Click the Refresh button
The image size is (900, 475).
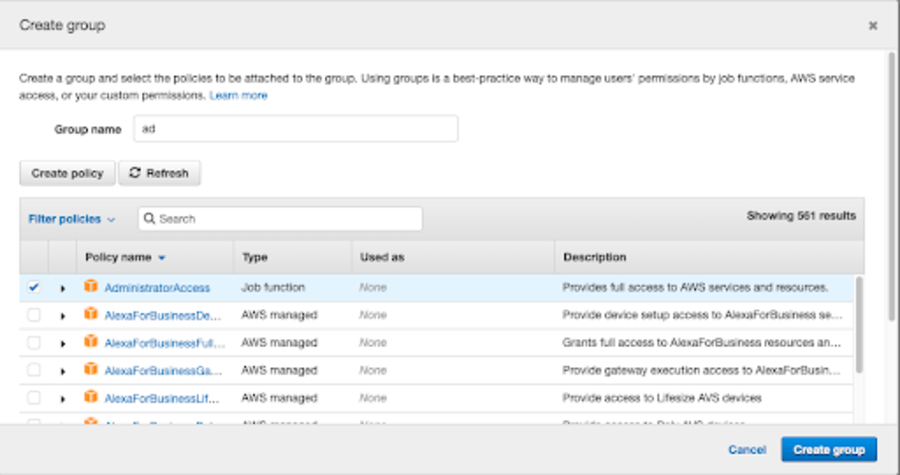click(160, 173)
